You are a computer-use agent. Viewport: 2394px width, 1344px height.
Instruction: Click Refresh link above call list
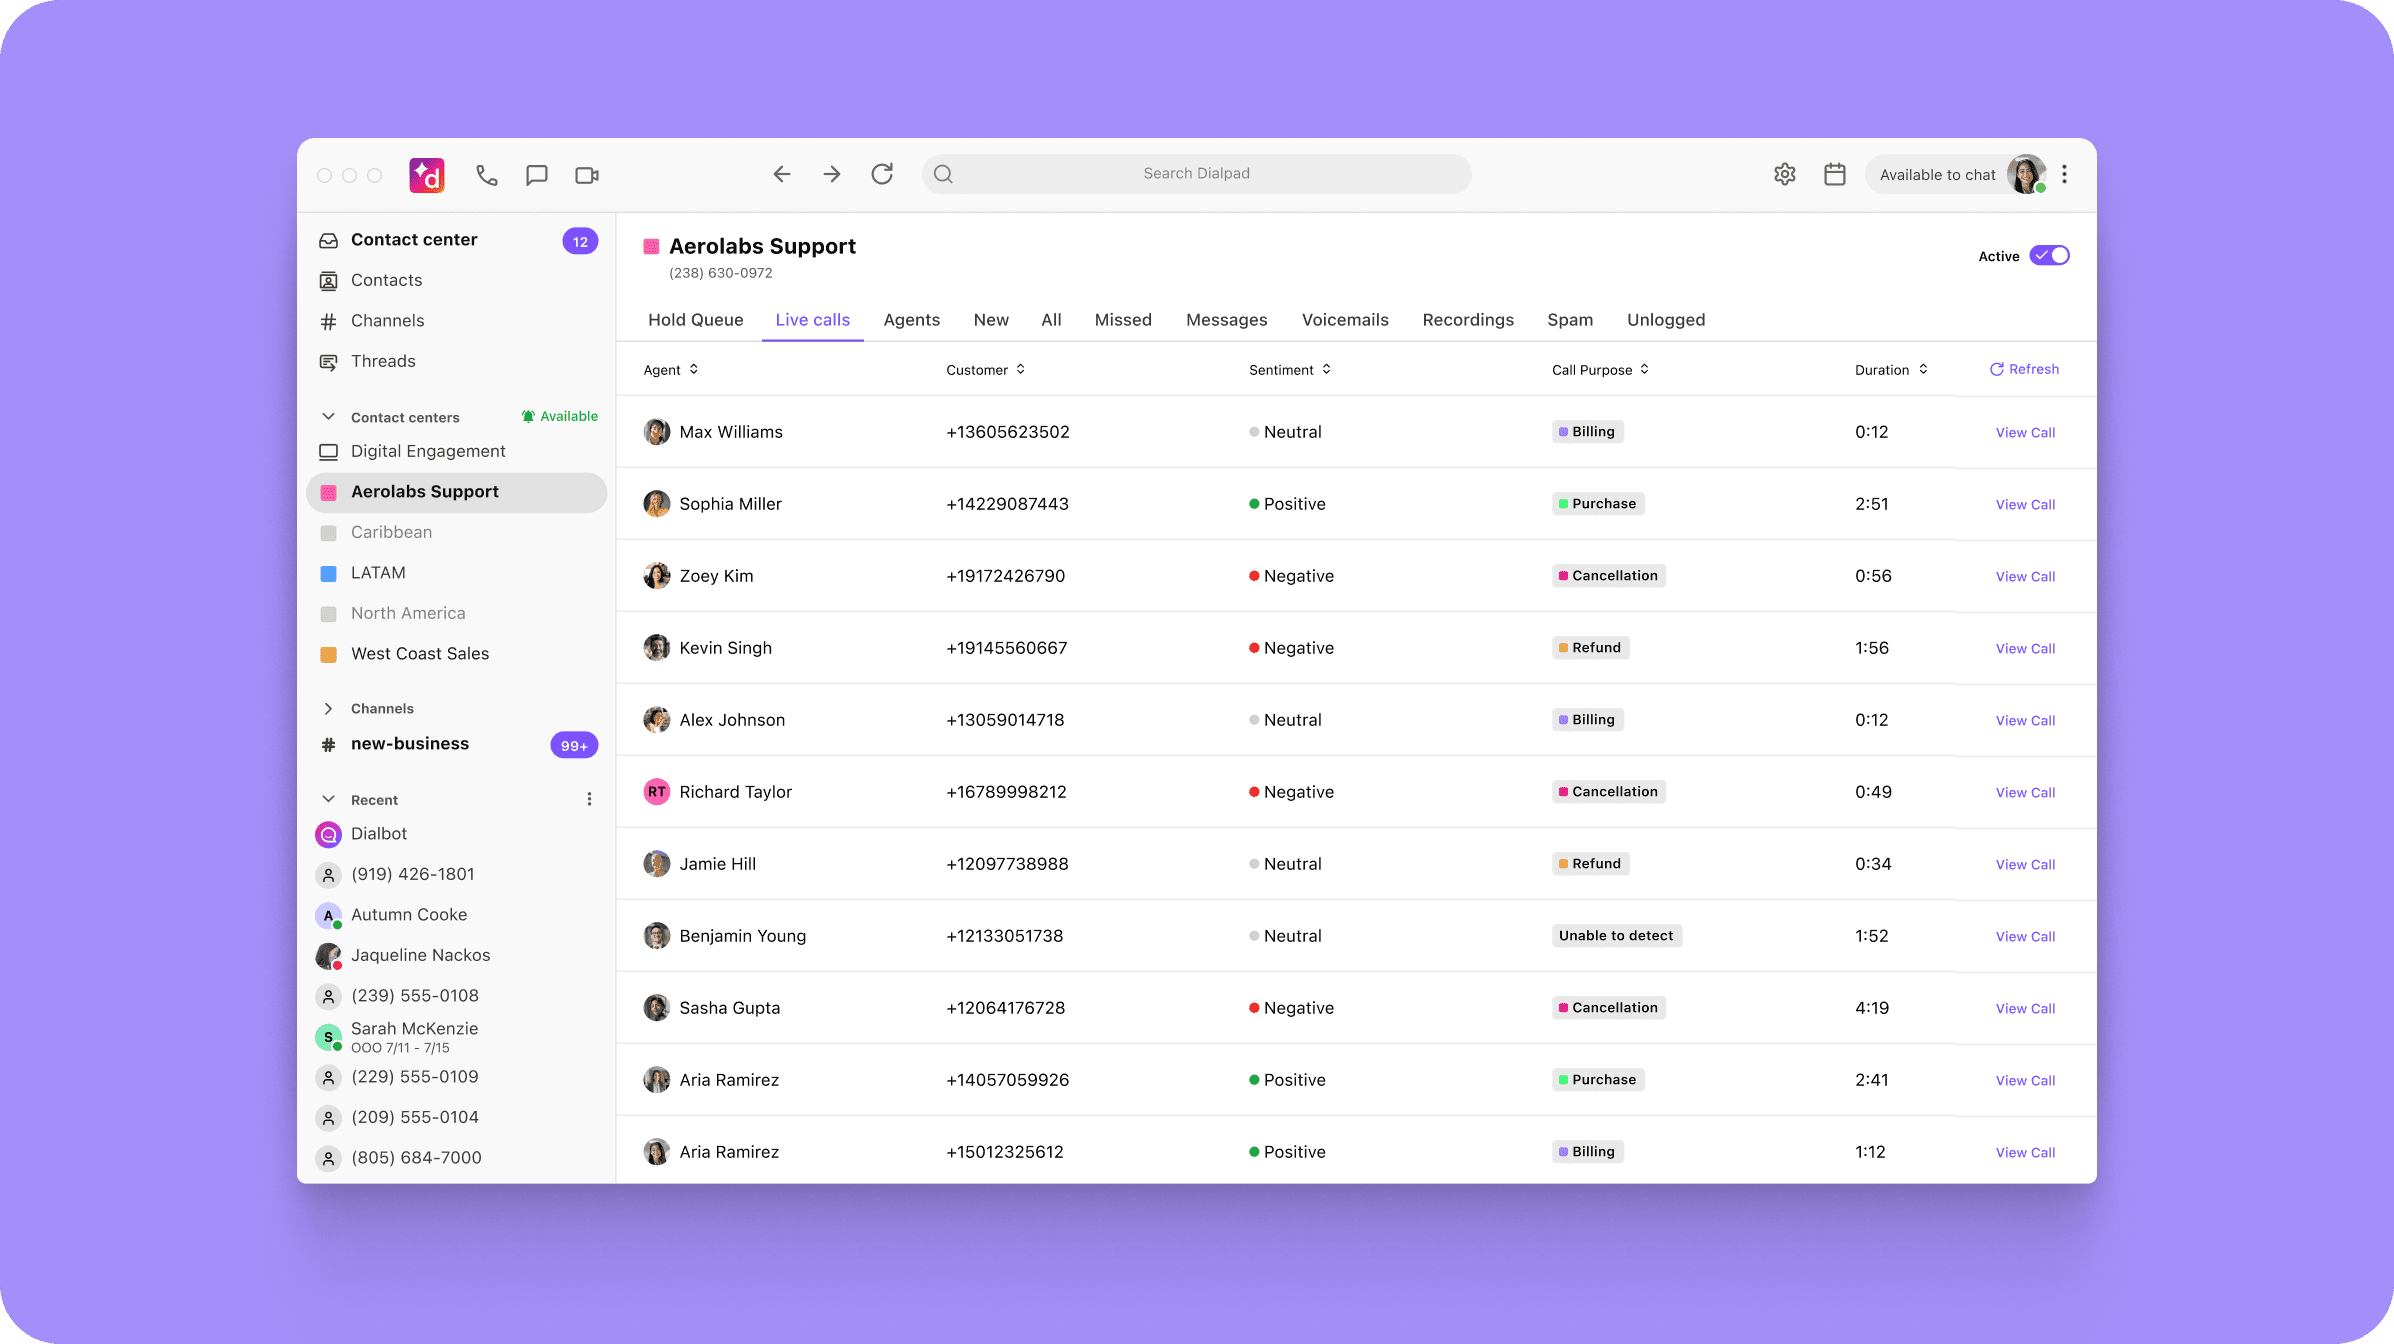[x=2024, y=369]
